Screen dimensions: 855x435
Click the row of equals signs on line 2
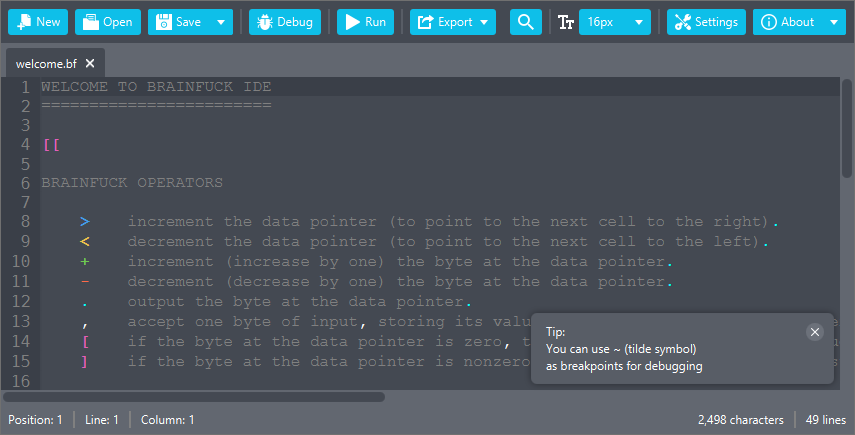pyautogui.click(x=156, y=106)
